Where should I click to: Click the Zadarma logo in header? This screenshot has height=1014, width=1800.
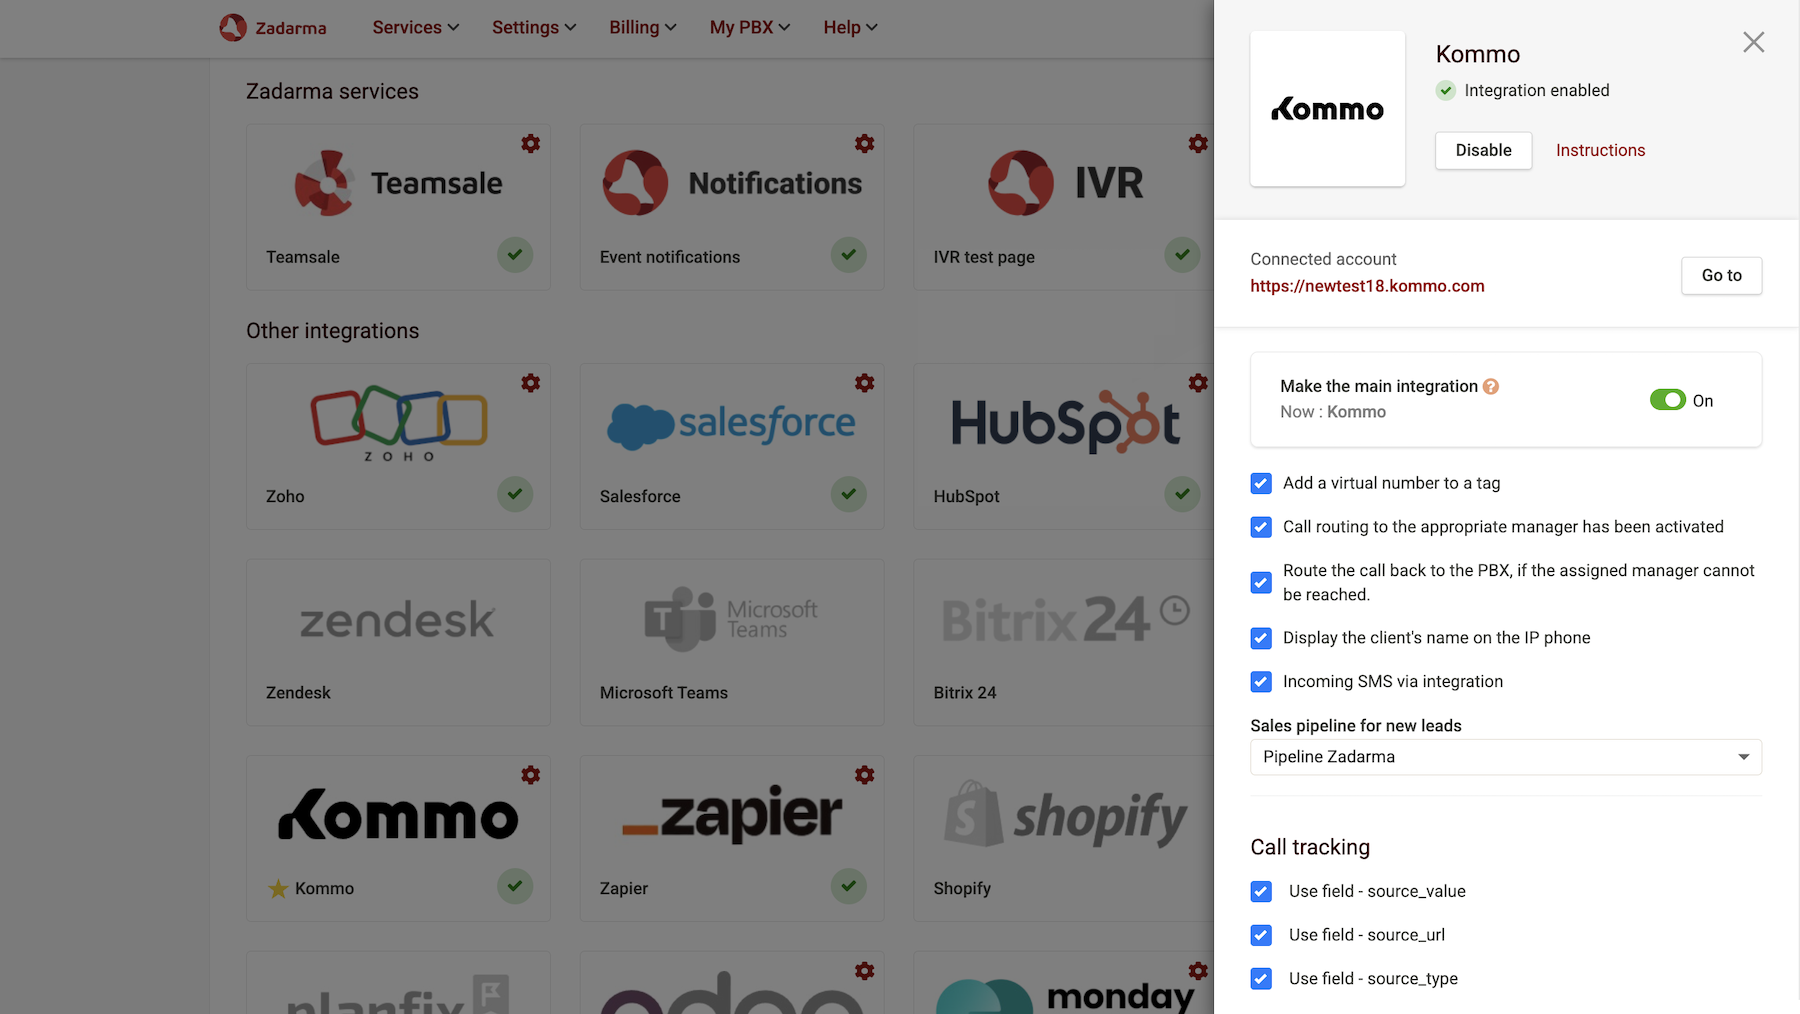(x=273, y=27)
